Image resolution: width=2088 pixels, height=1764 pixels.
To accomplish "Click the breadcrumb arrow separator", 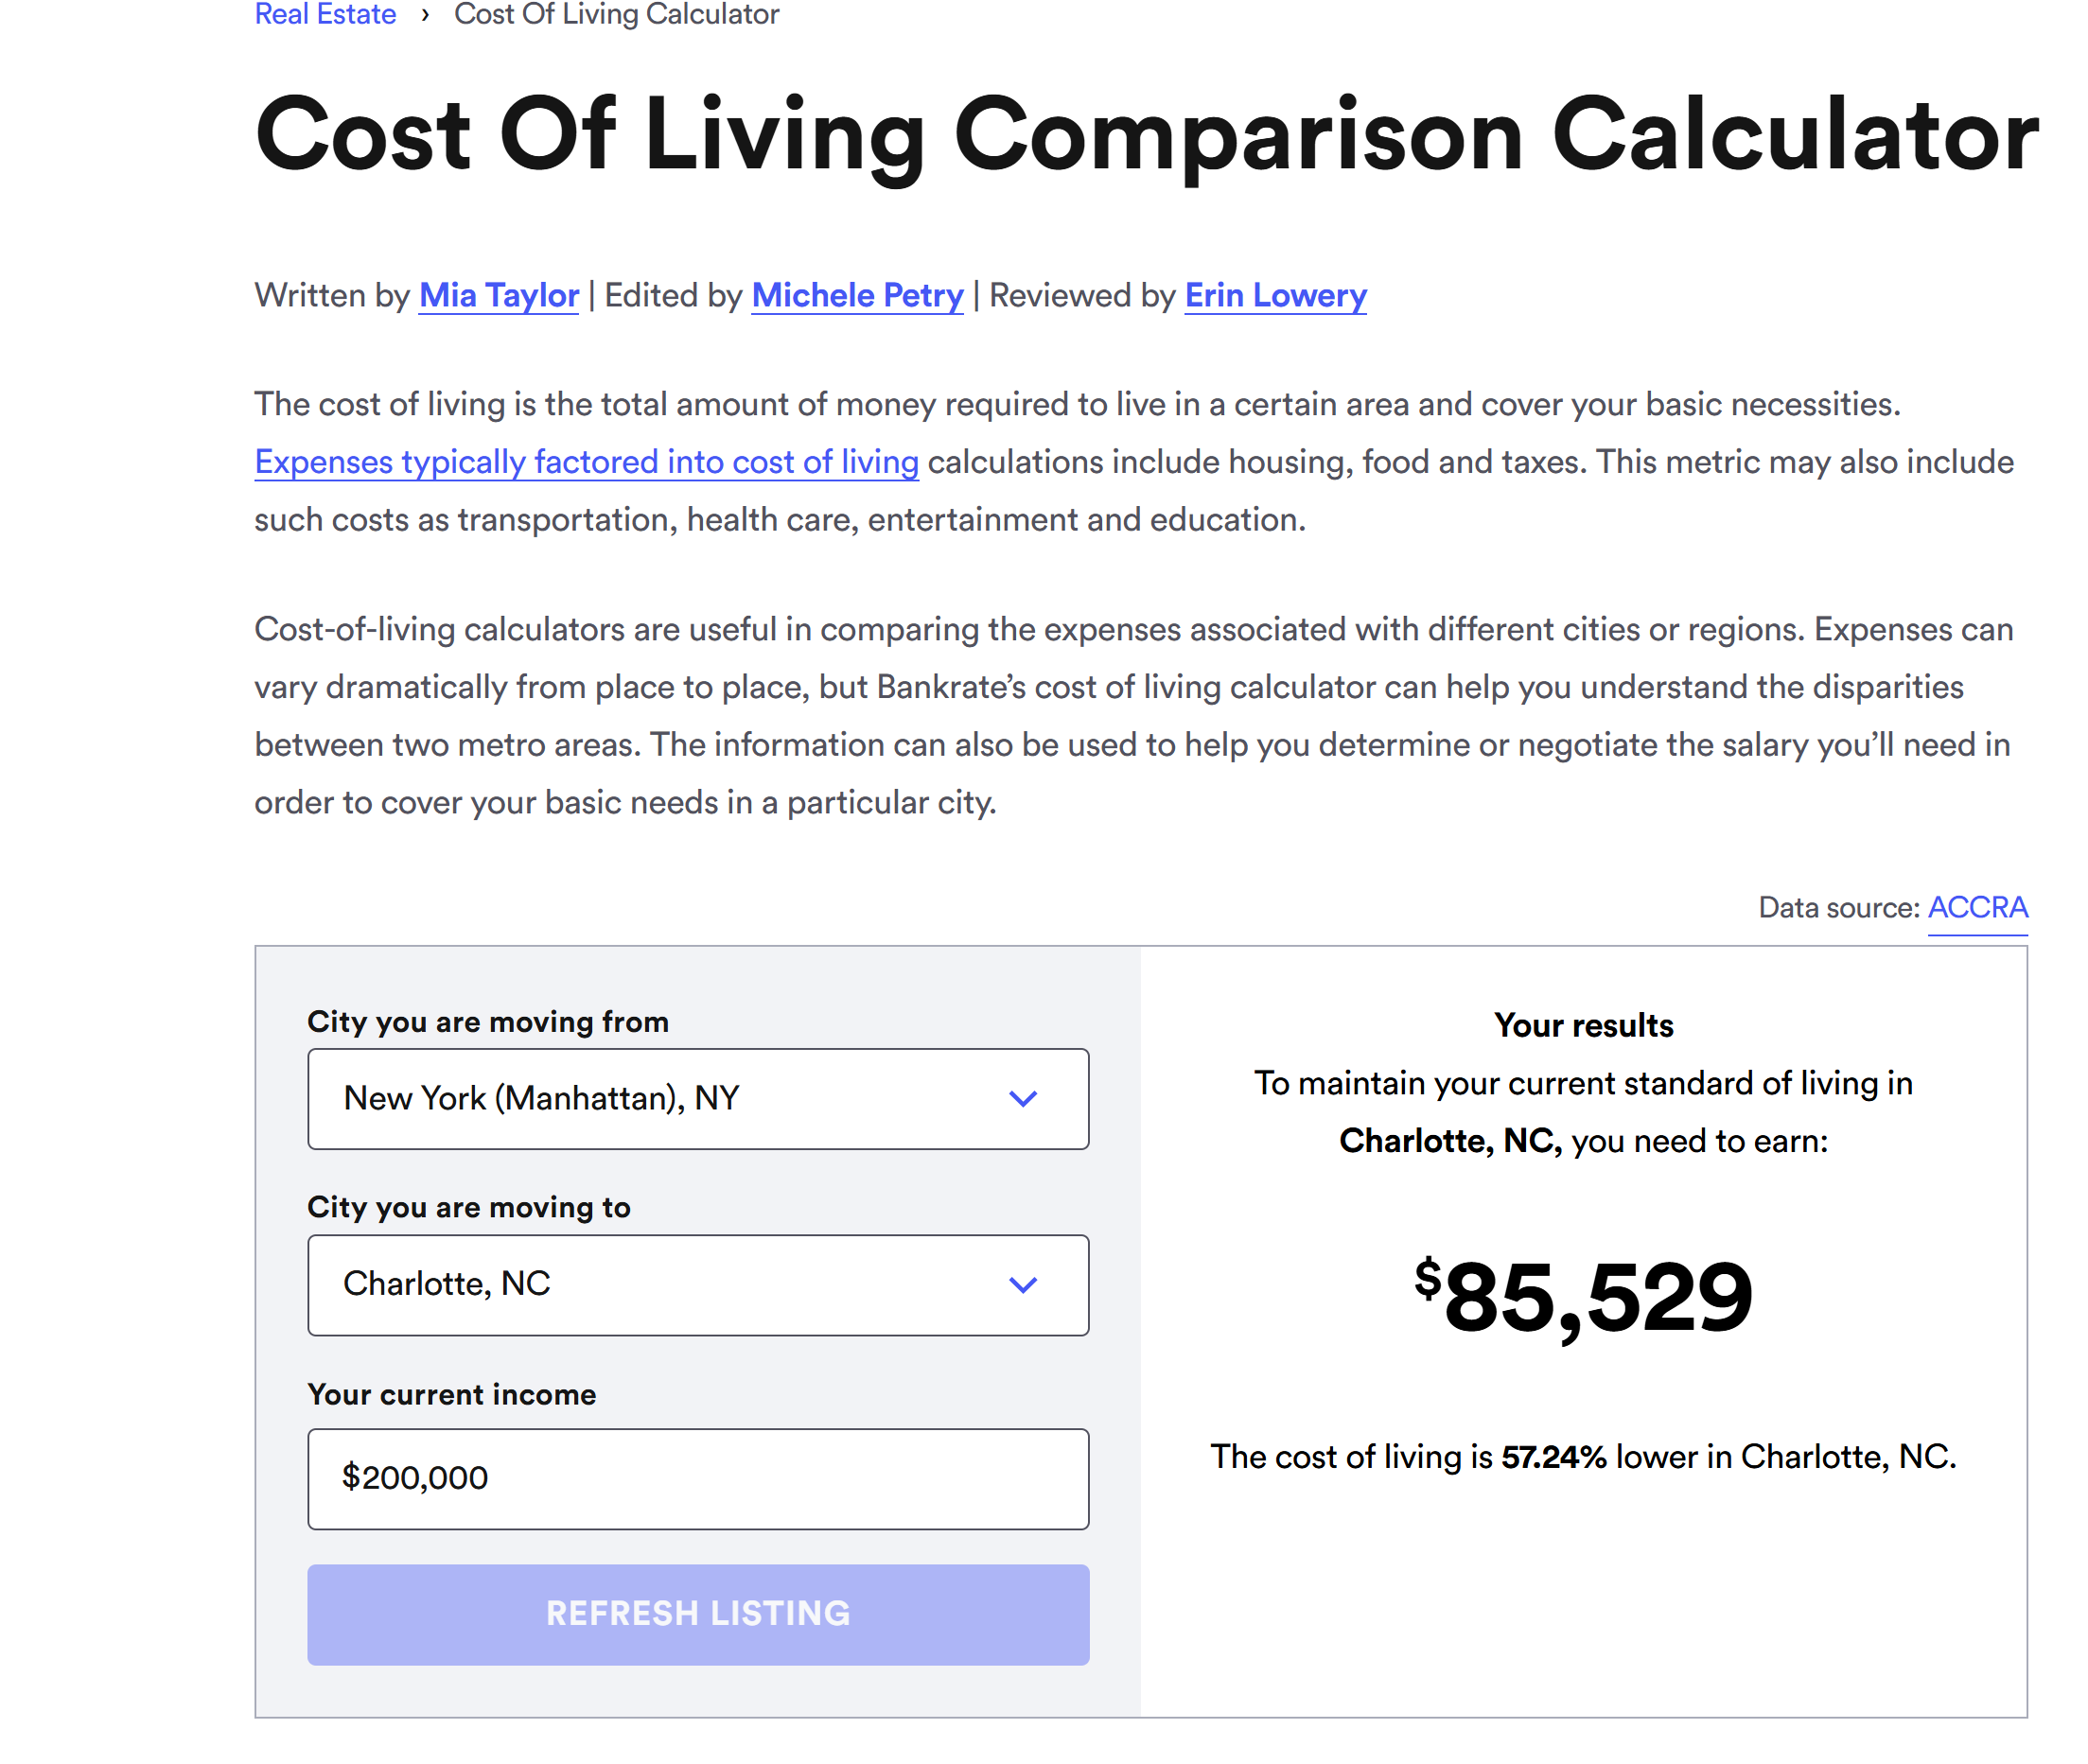I will click(x=425, y=14).
